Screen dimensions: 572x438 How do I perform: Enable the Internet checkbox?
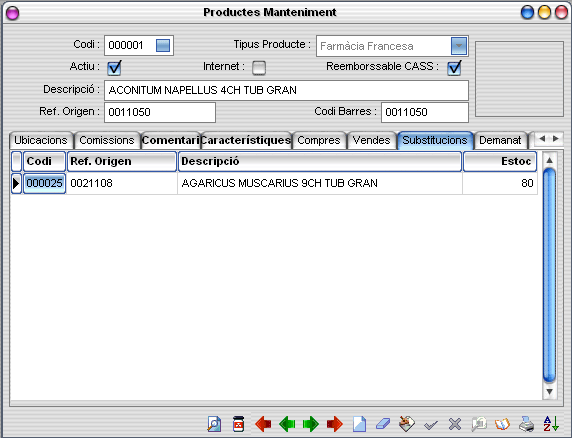tap(259, 68)
